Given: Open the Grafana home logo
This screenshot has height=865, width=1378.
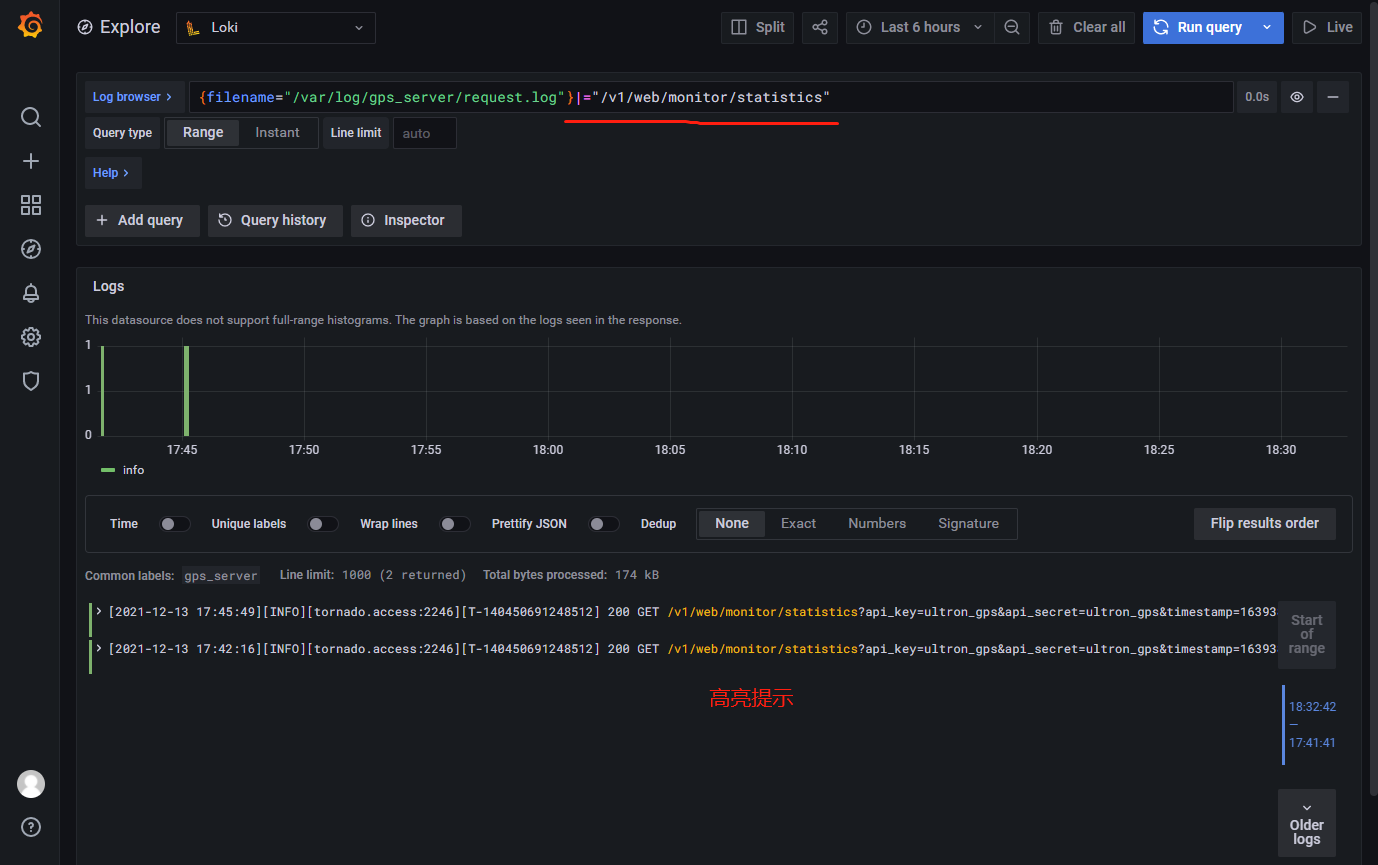Looking at the screenshot, I should (x=30, y=26).
